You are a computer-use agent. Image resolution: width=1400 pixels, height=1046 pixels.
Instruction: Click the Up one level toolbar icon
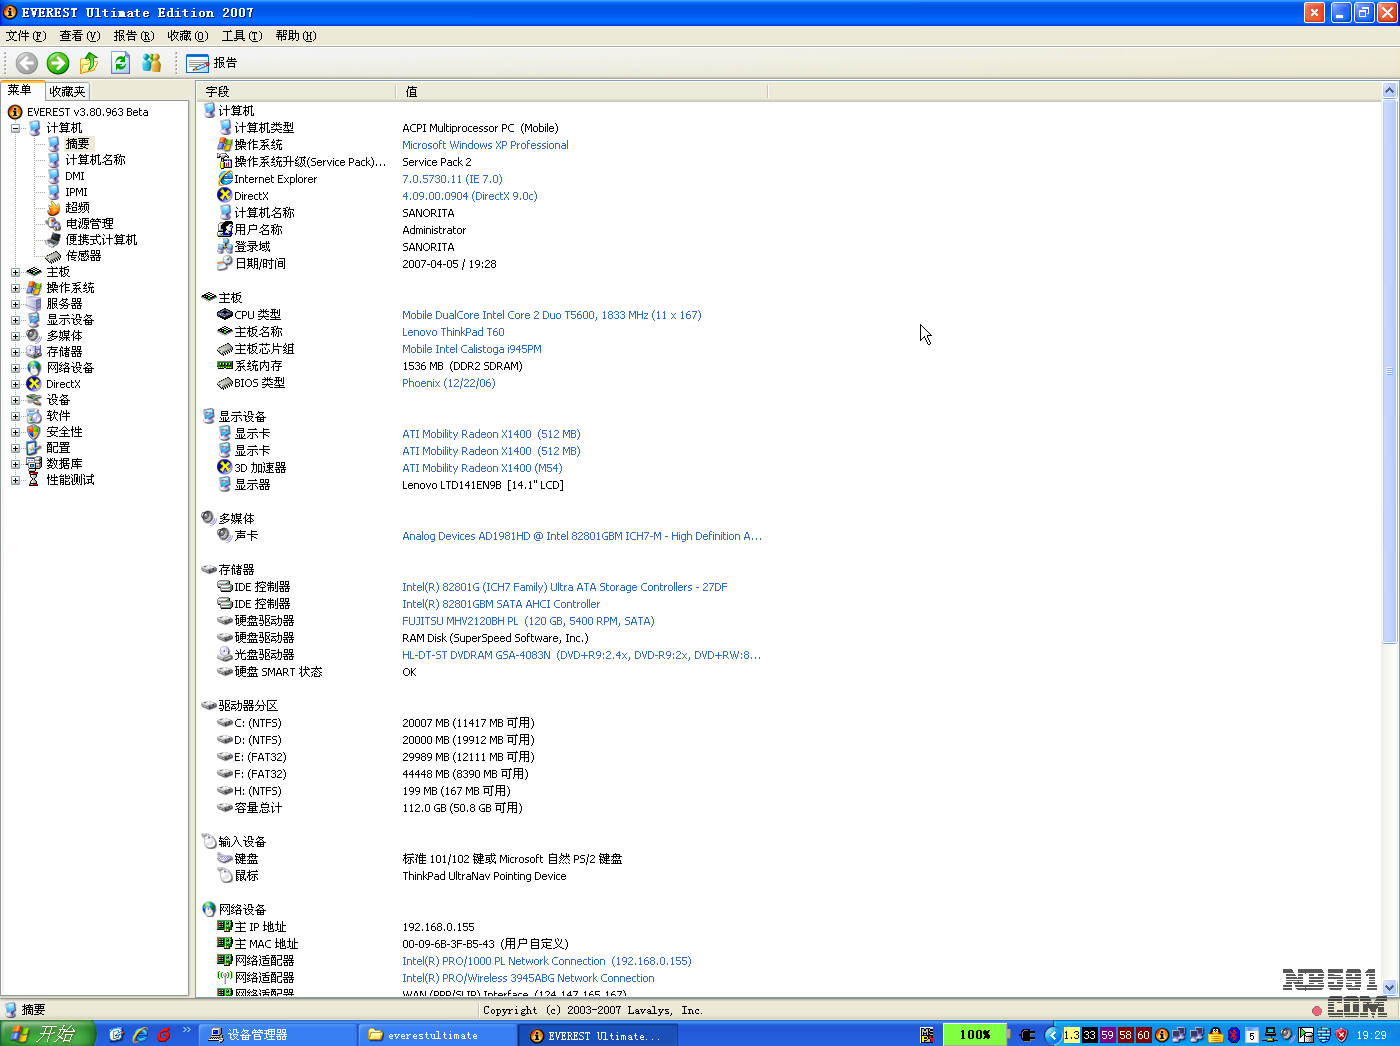pyautogui.click(x=89, y=63)
